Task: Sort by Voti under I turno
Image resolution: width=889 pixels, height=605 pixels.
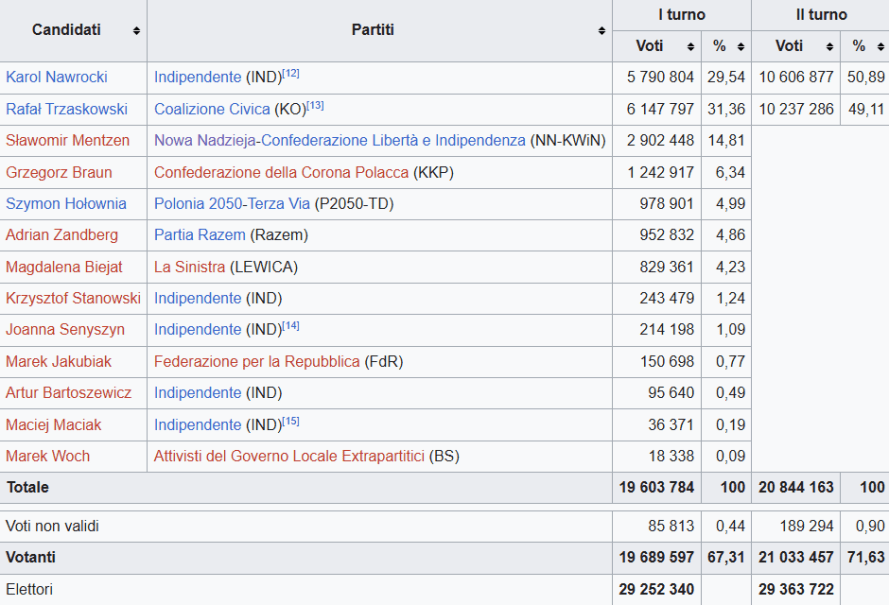Action: coord(690,47)
